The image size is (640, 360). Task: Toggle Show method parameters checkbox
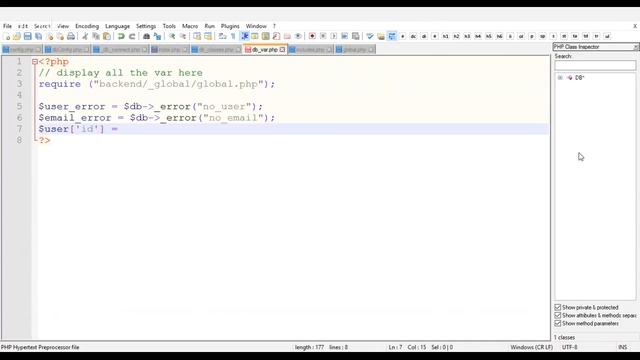click(558, 324)
